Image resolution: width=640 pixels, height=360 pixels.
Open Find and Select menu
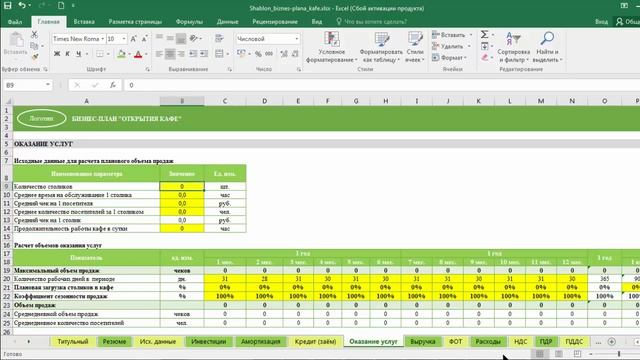point(547,47)
